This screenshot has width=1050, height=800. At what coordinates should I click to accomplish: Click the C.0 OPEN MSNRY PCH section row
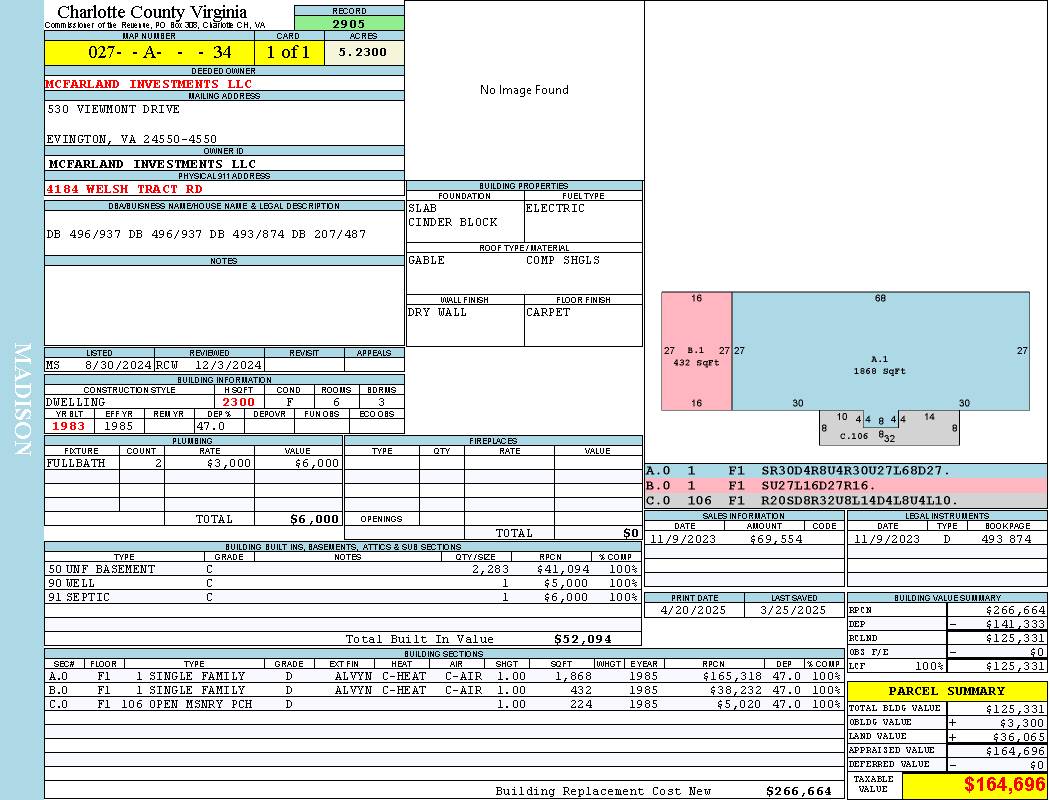(x=445, y=704)
